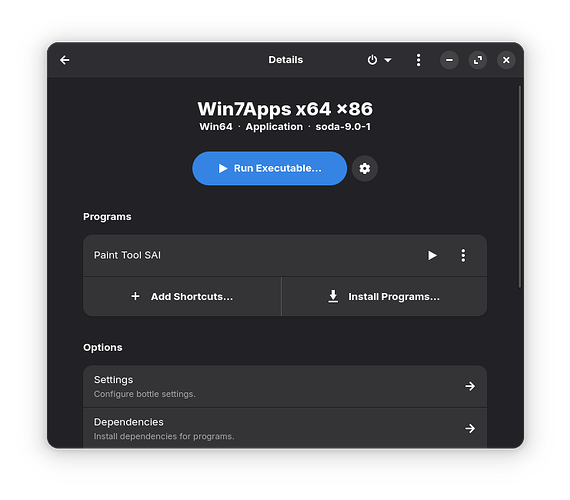The width and height of the screenshot is (570, 500).
Task: Maximize the Details window
Action: (x=478, y=60)
